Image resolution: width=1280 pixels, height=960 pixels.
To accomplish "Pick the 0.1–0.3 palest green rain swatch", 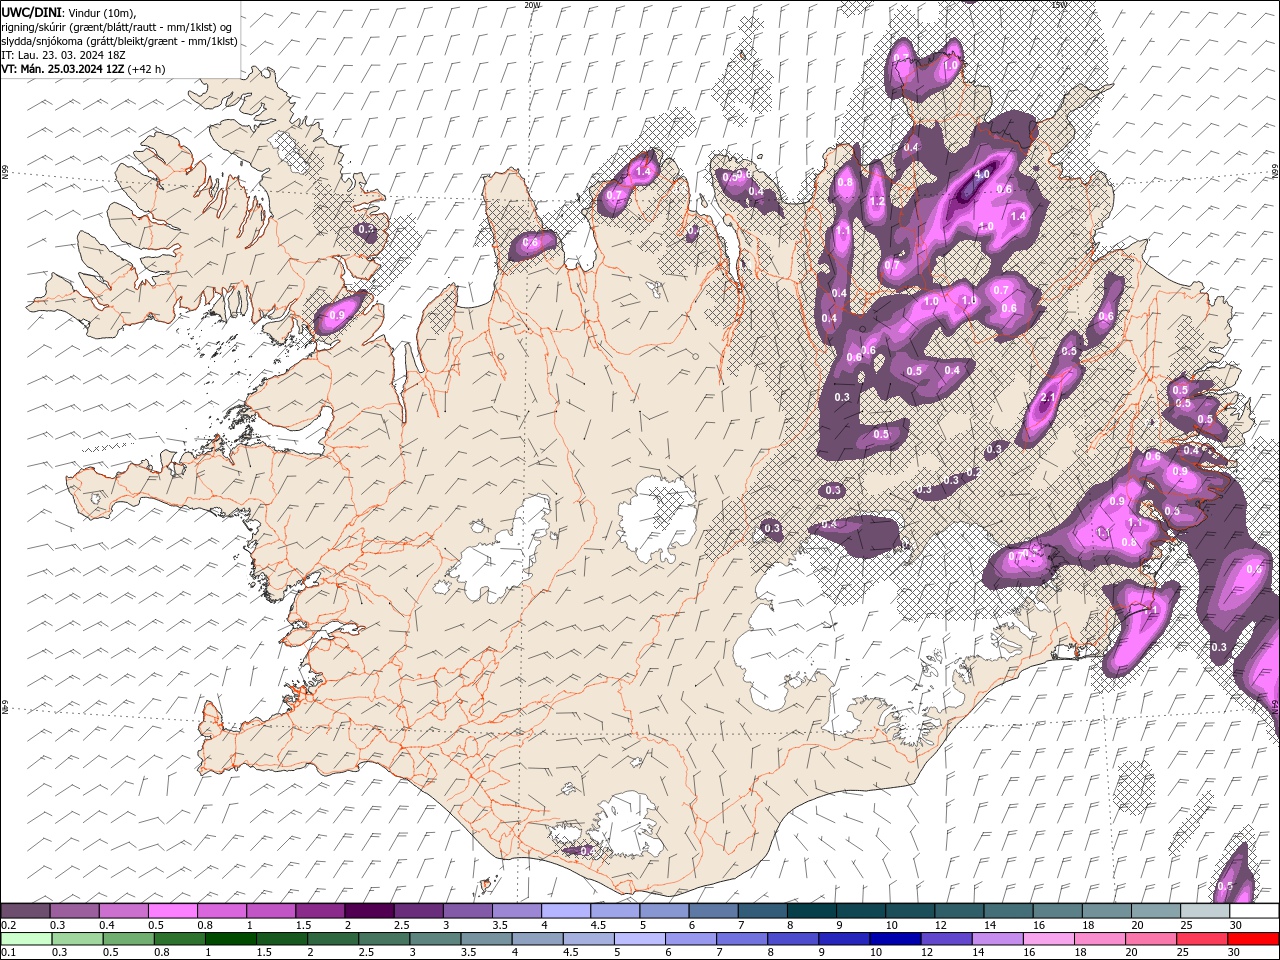I will (26, 939).
